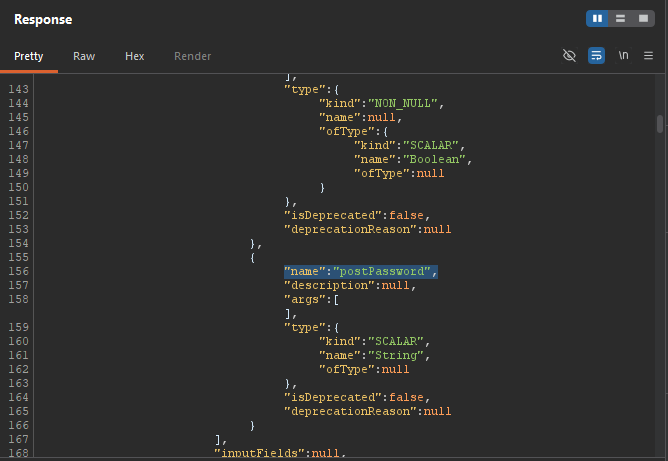Switch to the Raw tab

84,56
